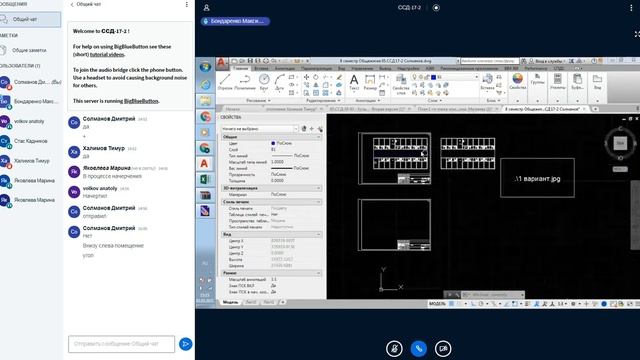640x360 pixels.
Task: Select the Text (Текст) tool
Action: (x=354, y=81)
